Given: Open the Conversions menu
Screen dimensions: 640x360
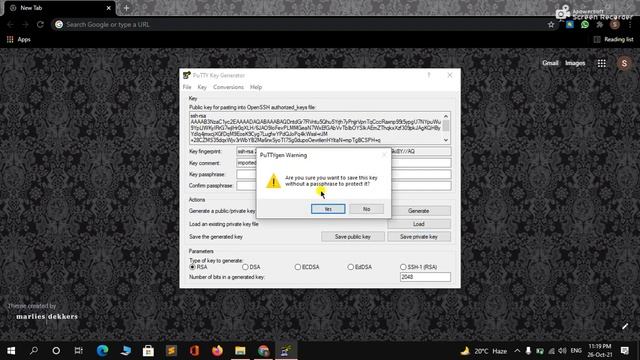Looking at the screenshot, I should 228,87.
